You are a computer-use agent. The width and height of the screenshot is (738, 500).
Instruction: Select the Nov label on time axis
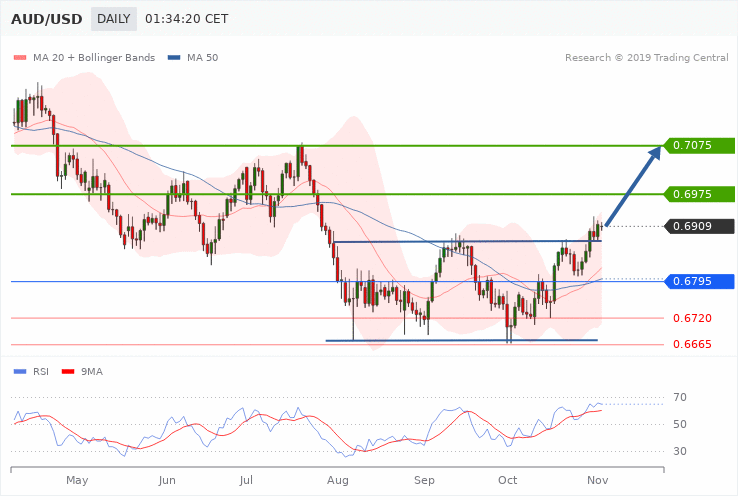[x=598, y=481]
